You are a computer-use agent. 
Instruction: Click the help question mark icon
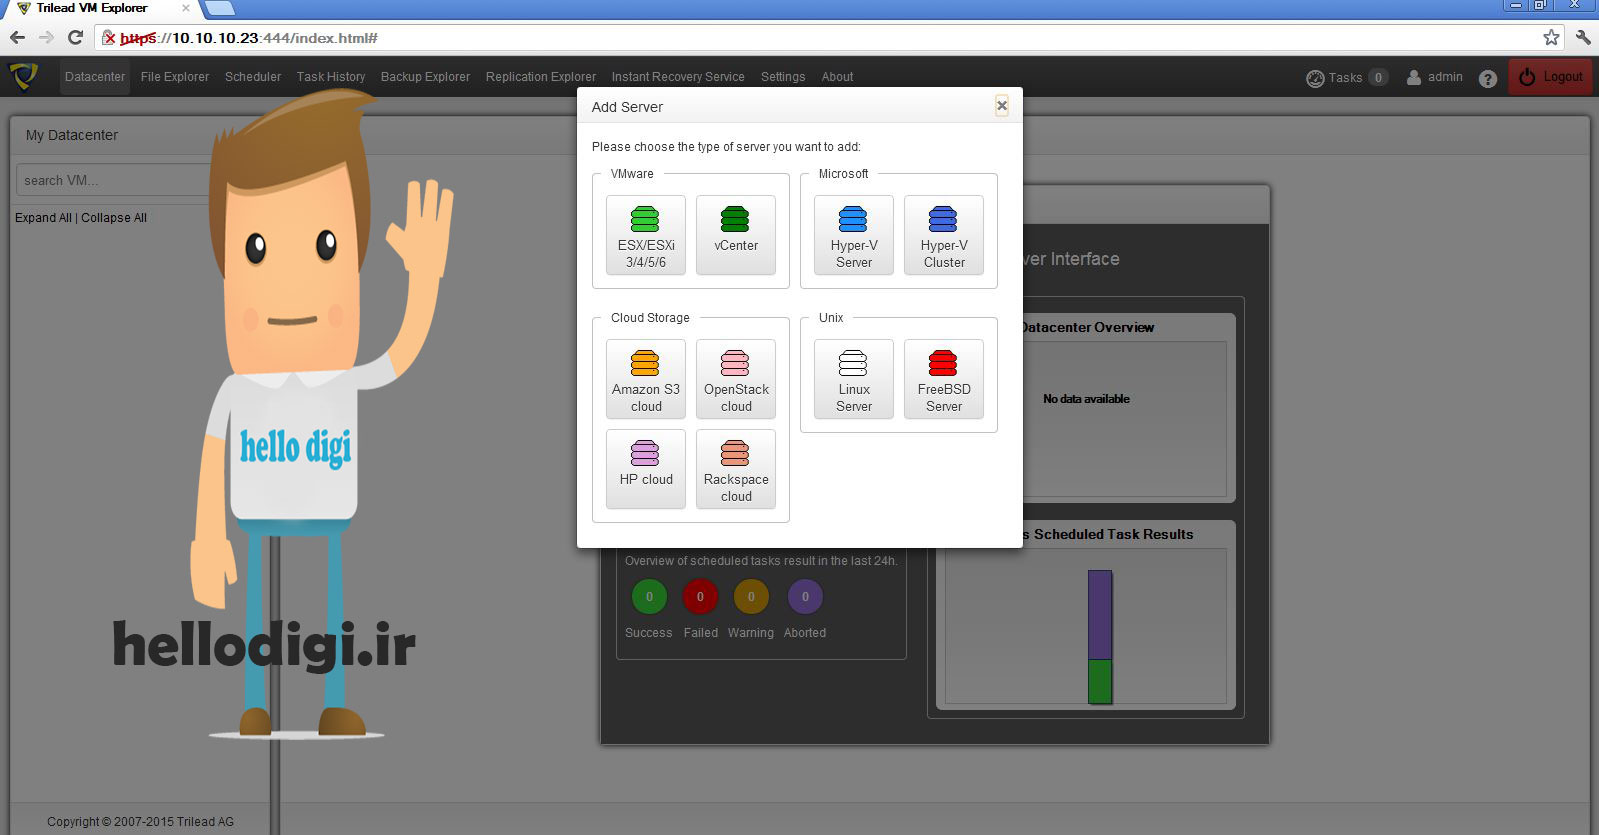tap(1488, 78)
